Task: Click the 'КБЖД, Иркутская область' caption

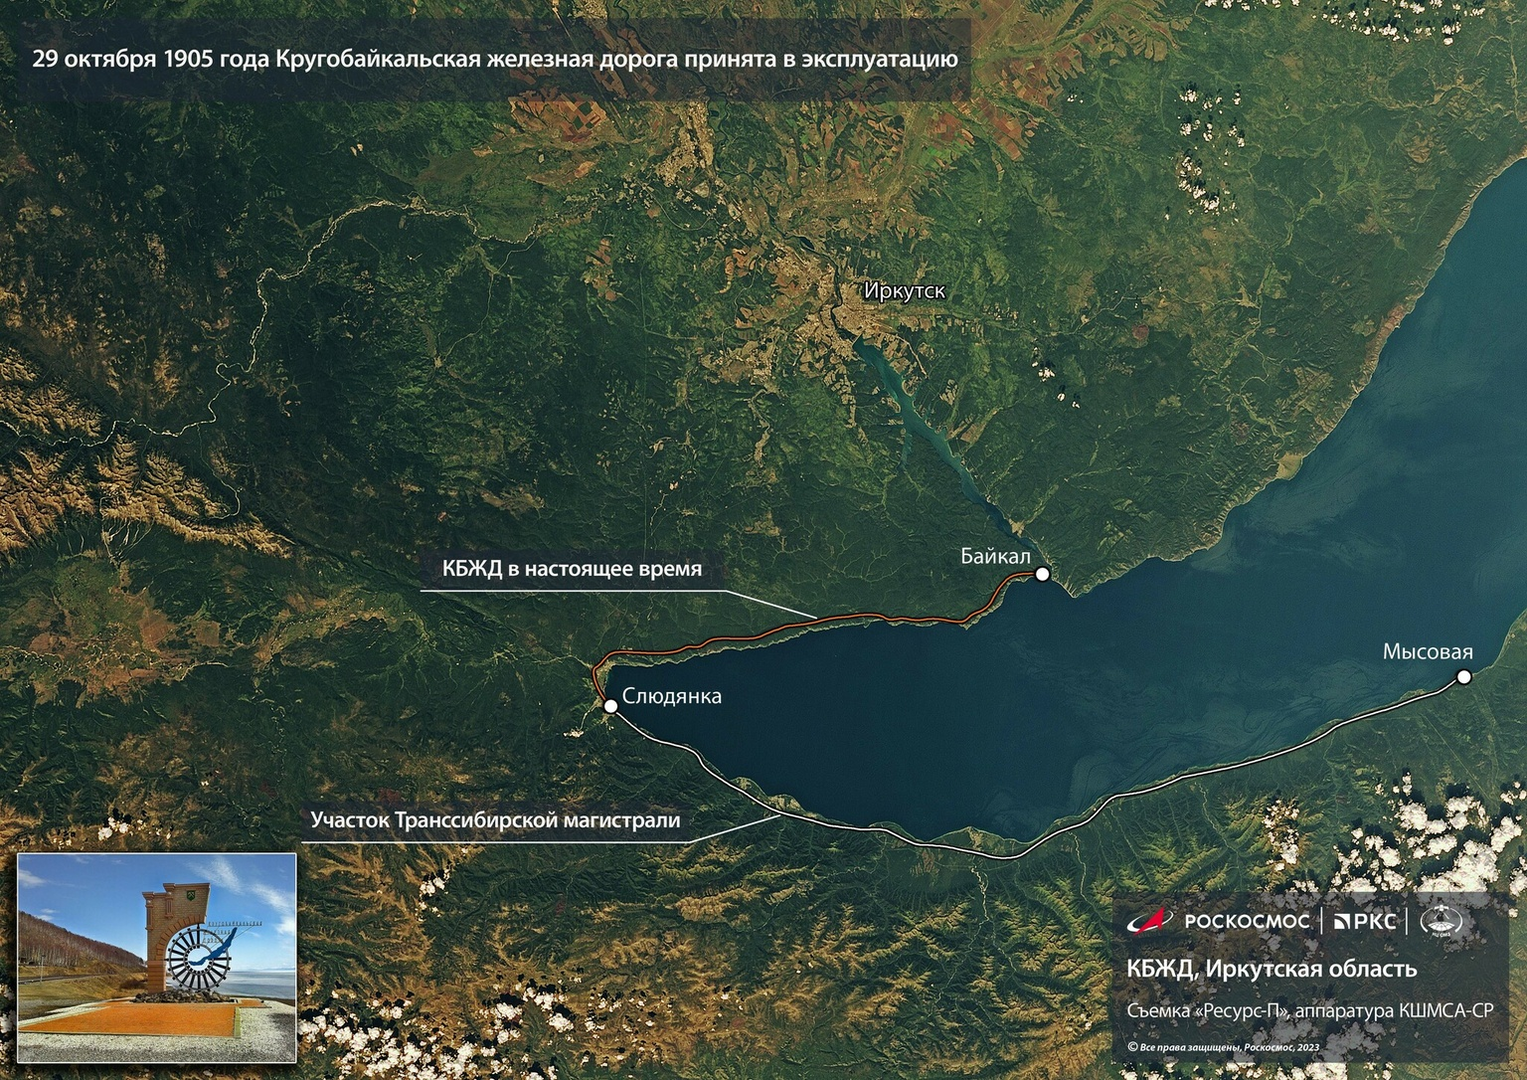Action: (x=1271, y=968)
